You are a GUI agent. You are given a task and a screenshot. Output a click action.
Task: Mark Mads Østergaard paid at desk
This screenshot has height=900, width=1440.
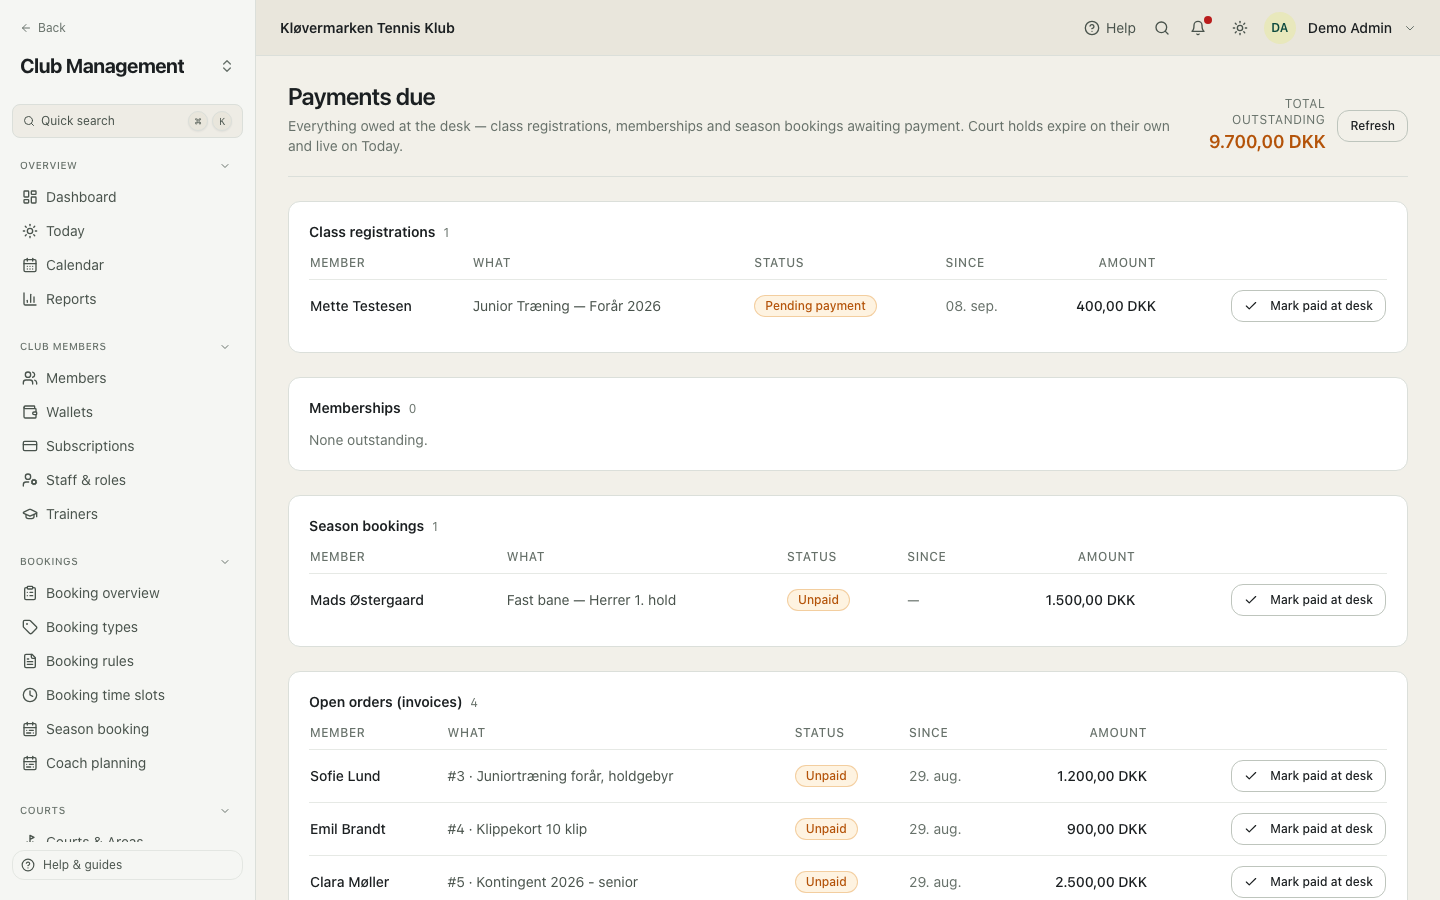click(1308, 600)
